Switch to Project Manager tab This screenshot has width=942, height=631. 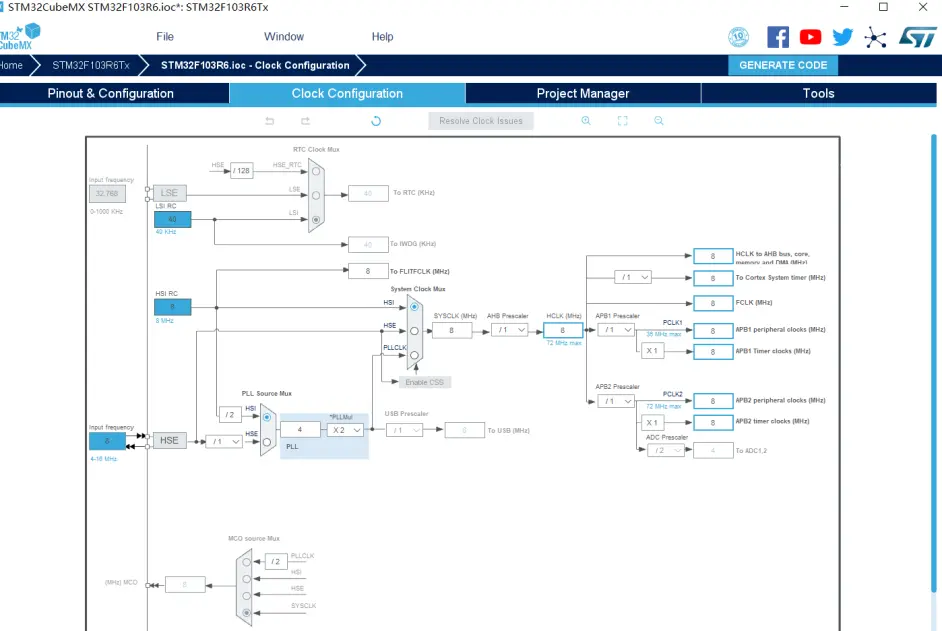click(x=583, y=93)
